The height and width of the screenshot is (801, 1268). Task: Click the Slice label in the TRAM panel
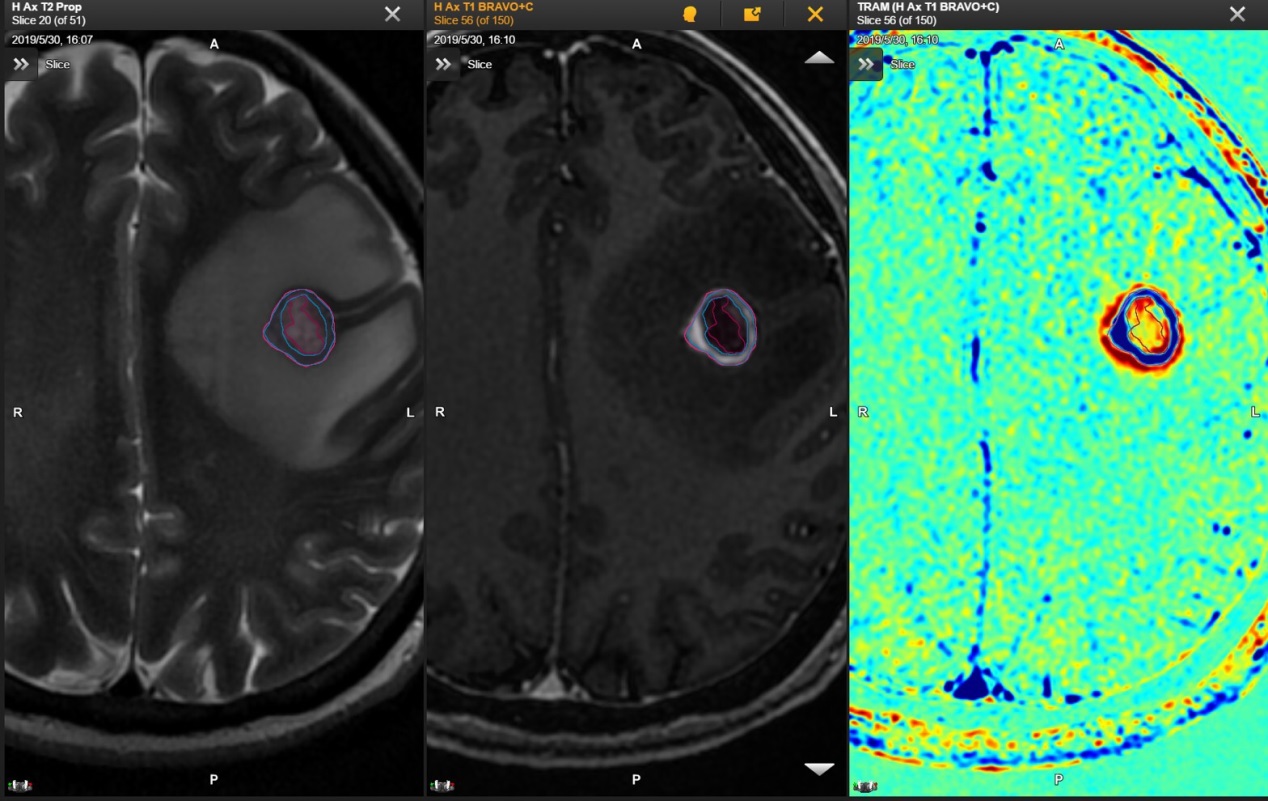902,64
